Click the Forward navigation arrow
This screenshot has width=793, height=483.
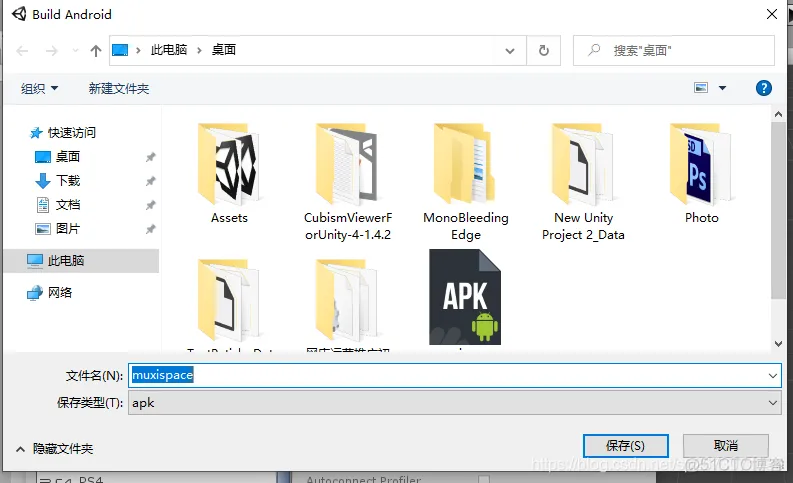[52, 51]
